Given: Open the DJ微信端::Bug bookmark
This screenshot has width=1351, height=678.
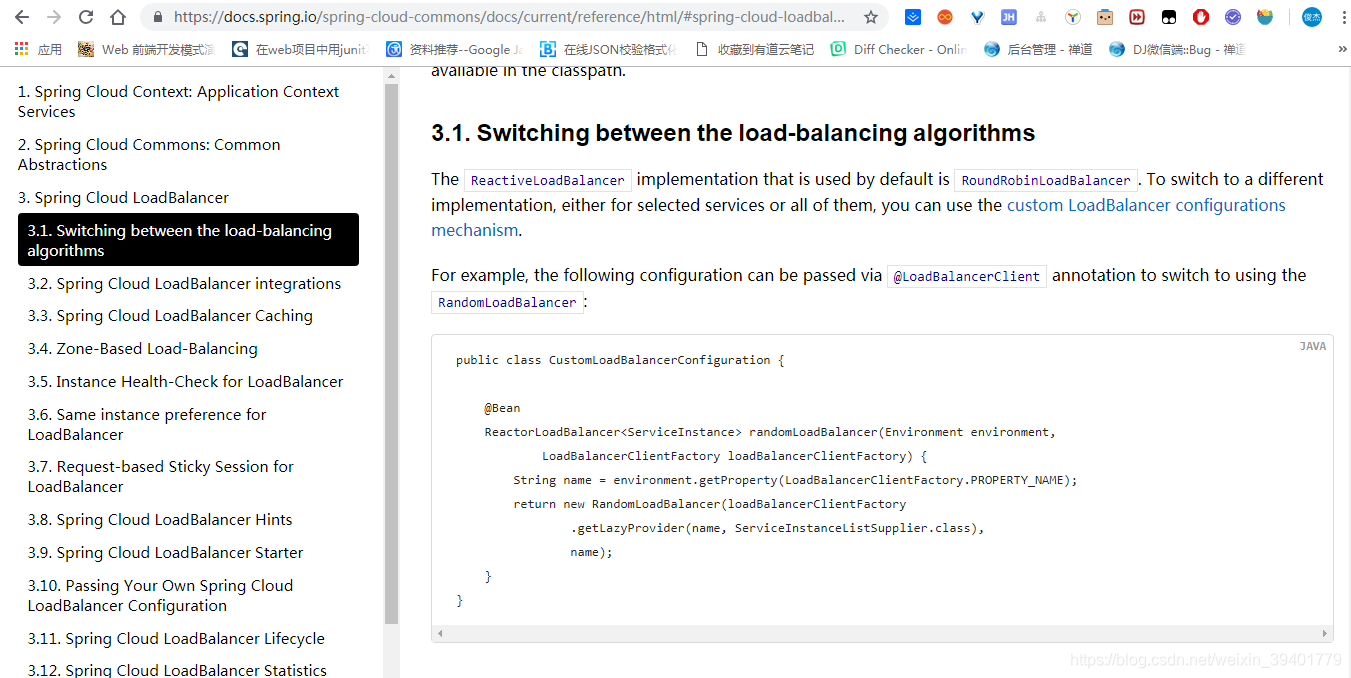Looking at the screenshot, I should point(1177,49).
